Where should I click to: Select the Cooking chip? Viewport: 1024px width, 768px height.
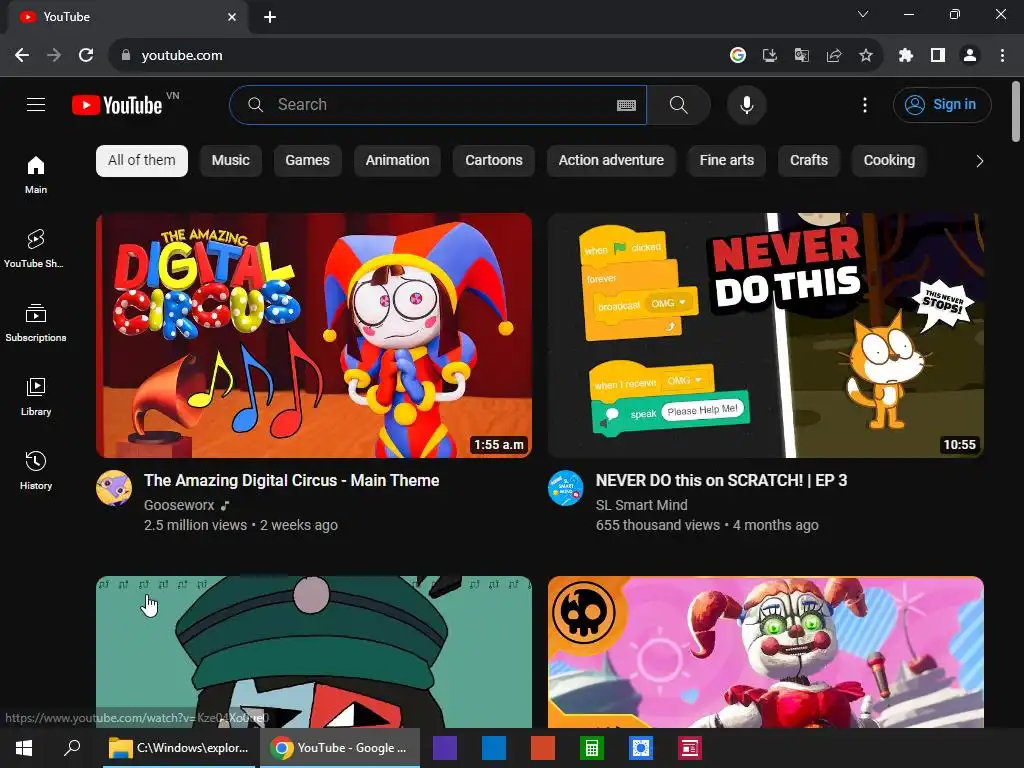pos(889,161)
